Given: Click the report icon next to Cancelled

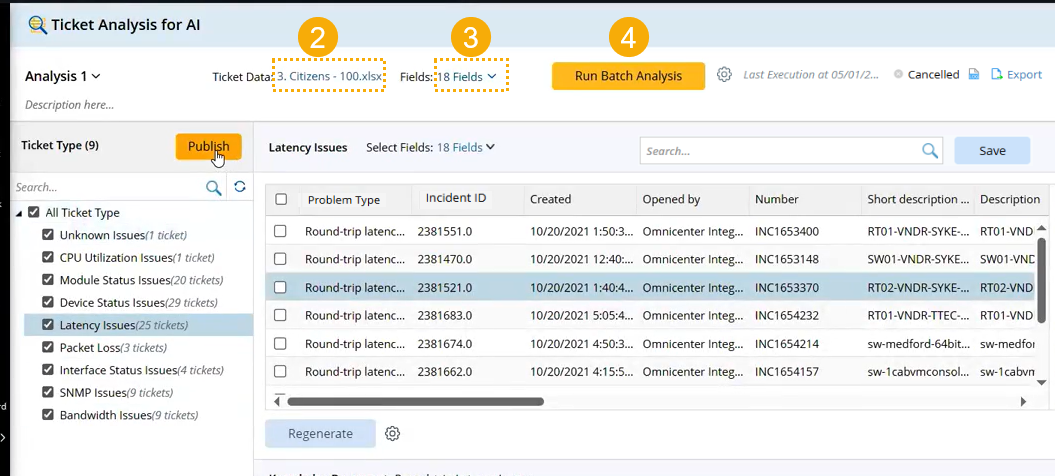Looking at the screenshot, I should [x=973, y=75].
